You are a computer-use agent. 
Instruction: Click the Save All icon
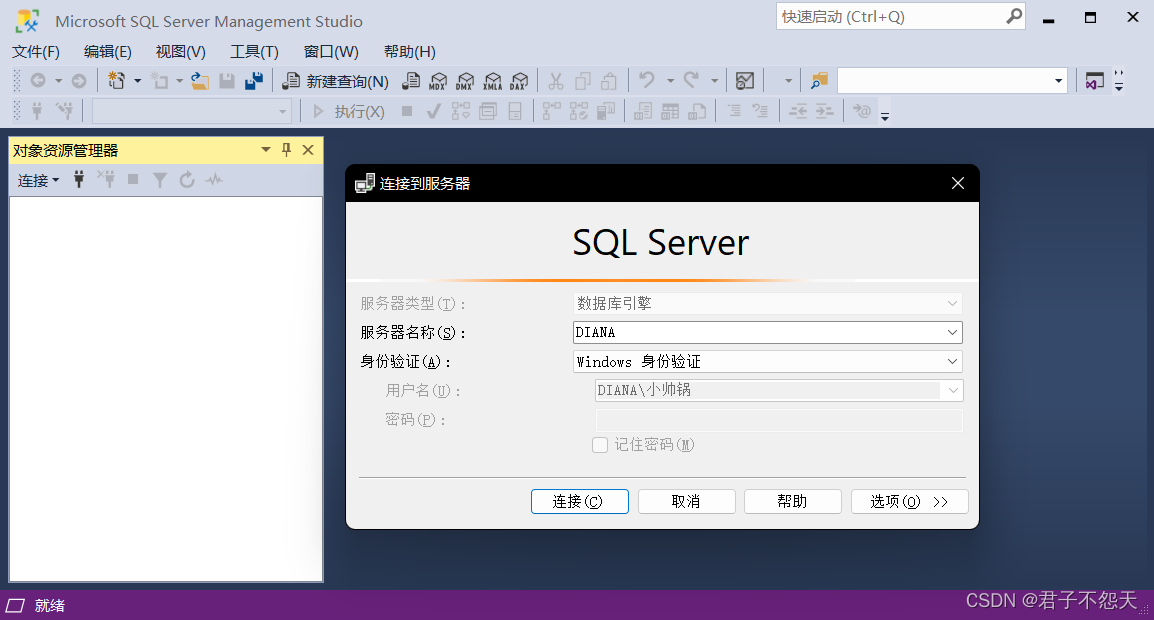[x=254, y=80]
